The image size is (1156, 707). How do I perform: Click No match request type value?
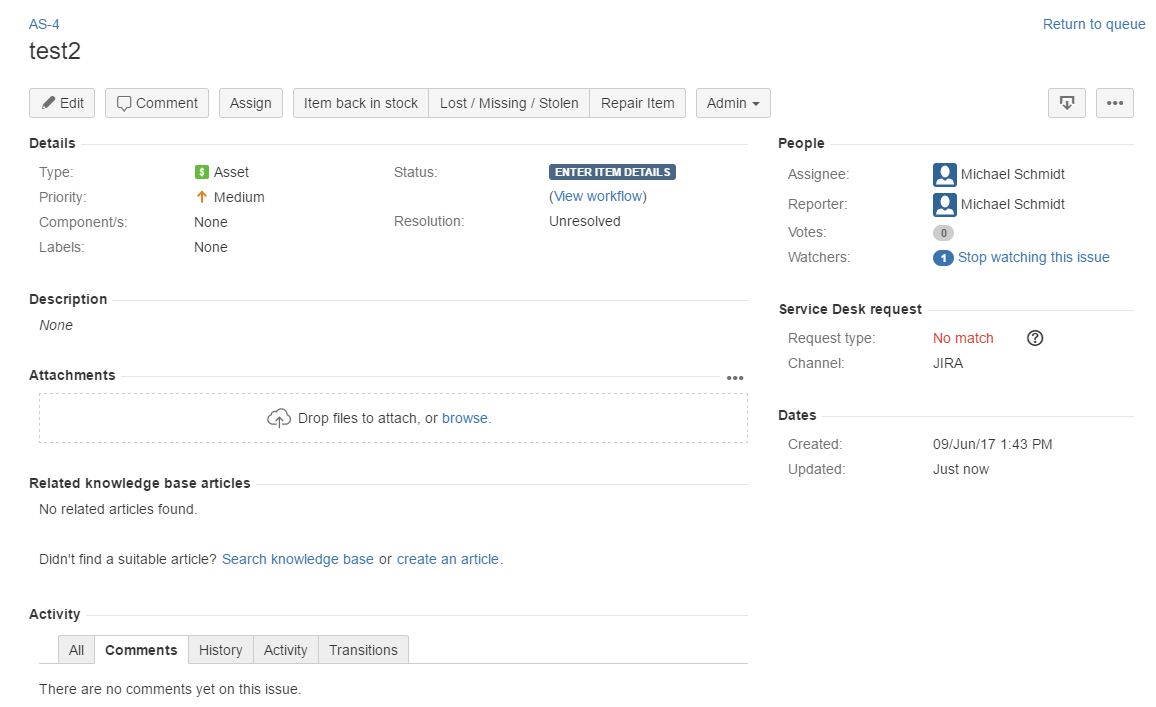pos(963,338)
